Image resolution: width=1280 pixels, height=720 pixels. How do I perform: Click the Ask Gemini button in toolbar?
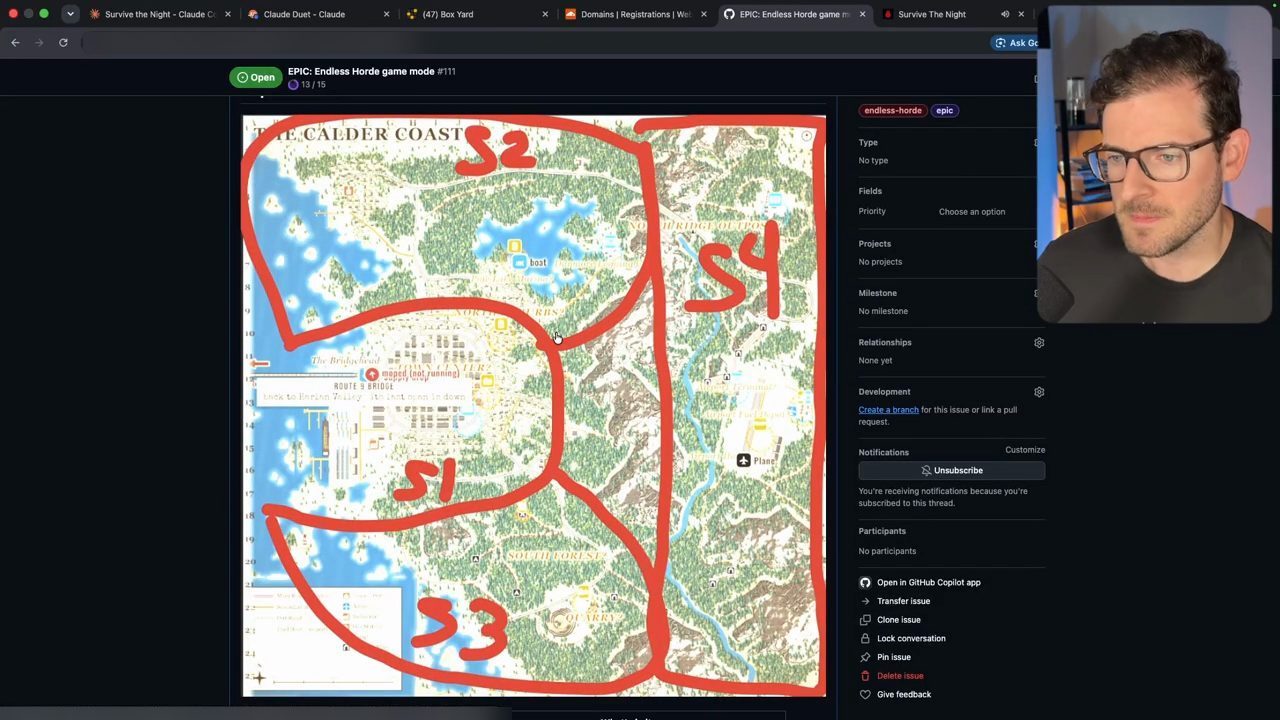click(x=1015, y=42)
